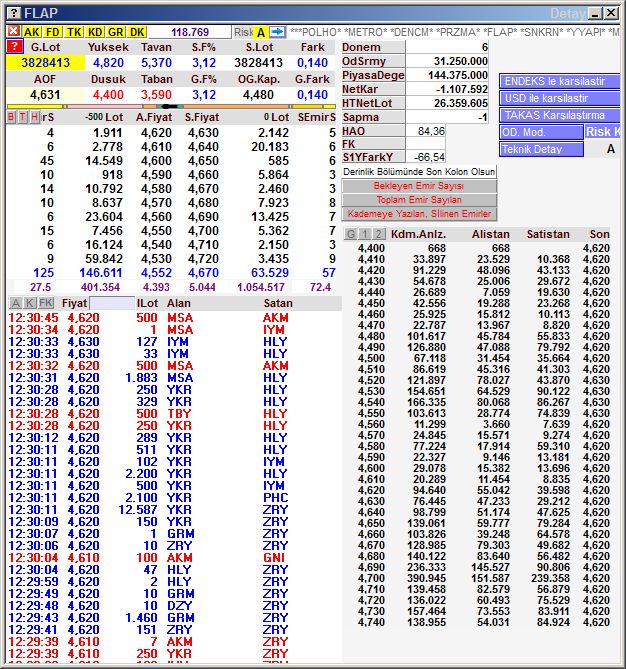
Task: Click the red X icon beside AK
Action: coord(14,31)
